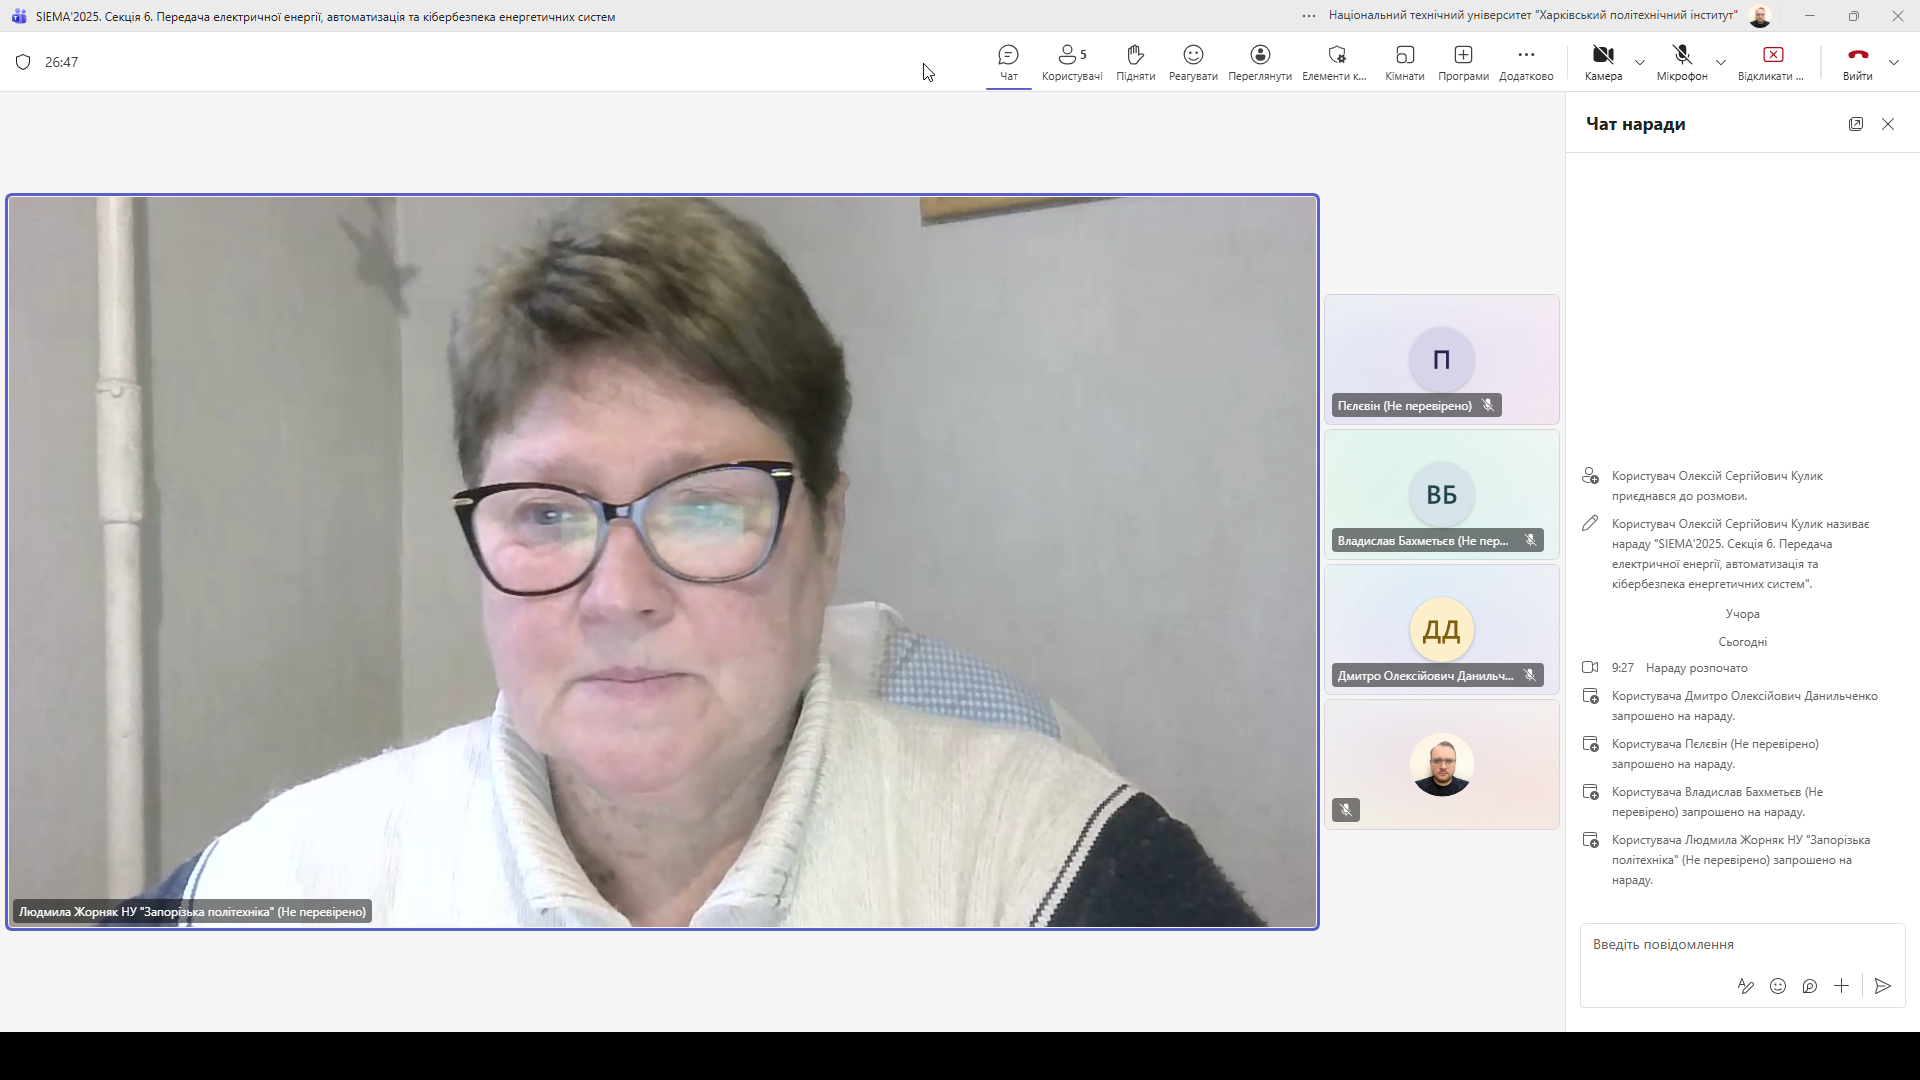
Task: Expand the microphone options dropdown arrow
Action: coord(1721,62)
